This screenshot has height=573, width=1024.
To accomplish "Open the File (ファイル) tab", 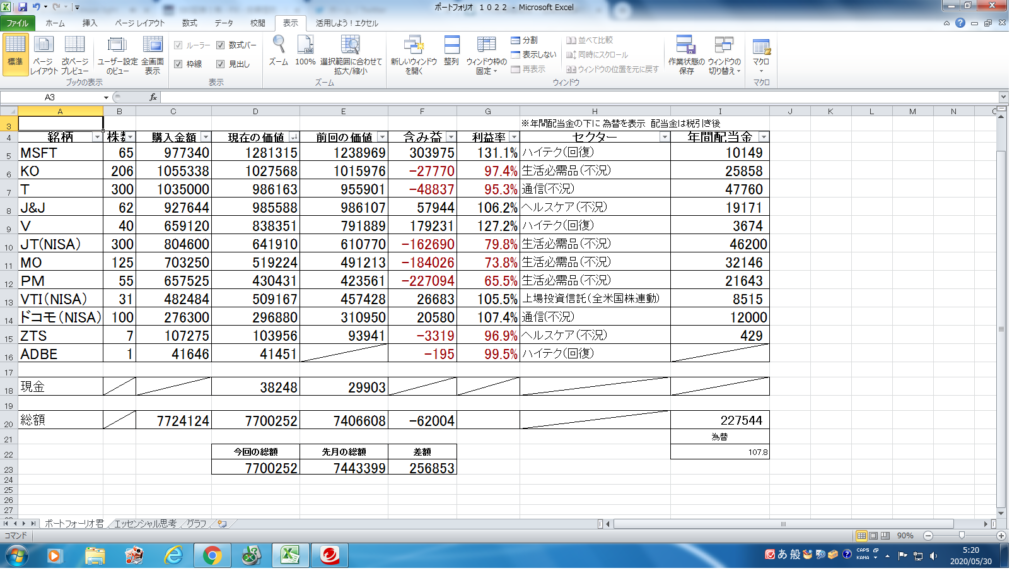I will click(x=18, y=23).
